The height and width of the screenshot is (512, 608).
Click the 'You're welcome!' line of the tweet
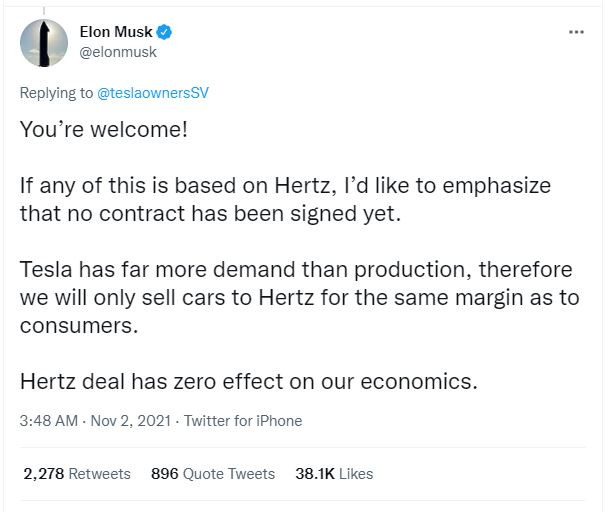pos(104,132)
